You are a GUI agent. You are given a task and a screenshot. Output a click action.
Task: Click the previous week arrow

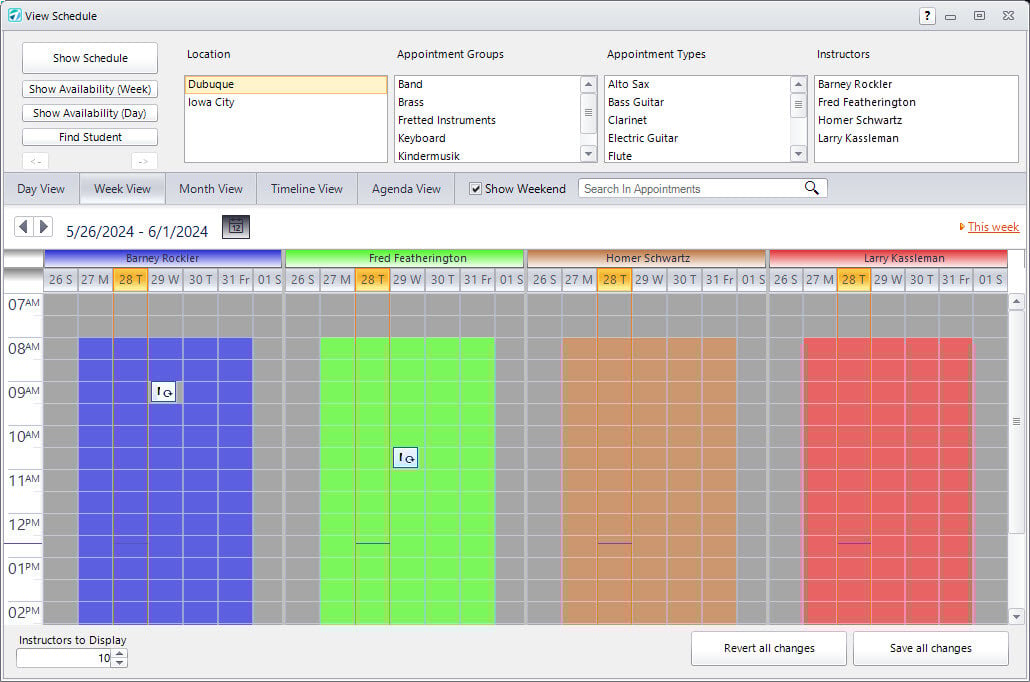[22, 227]
